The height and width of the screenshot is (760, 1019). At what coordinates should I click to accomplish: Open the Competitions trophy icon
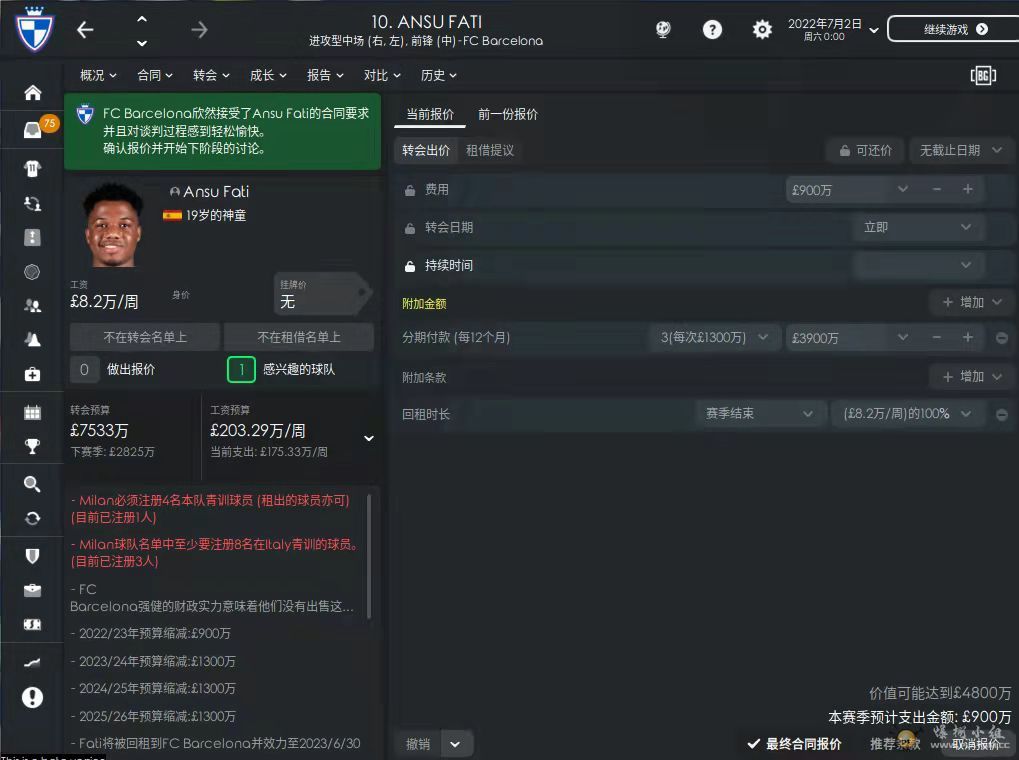[32, 446]
